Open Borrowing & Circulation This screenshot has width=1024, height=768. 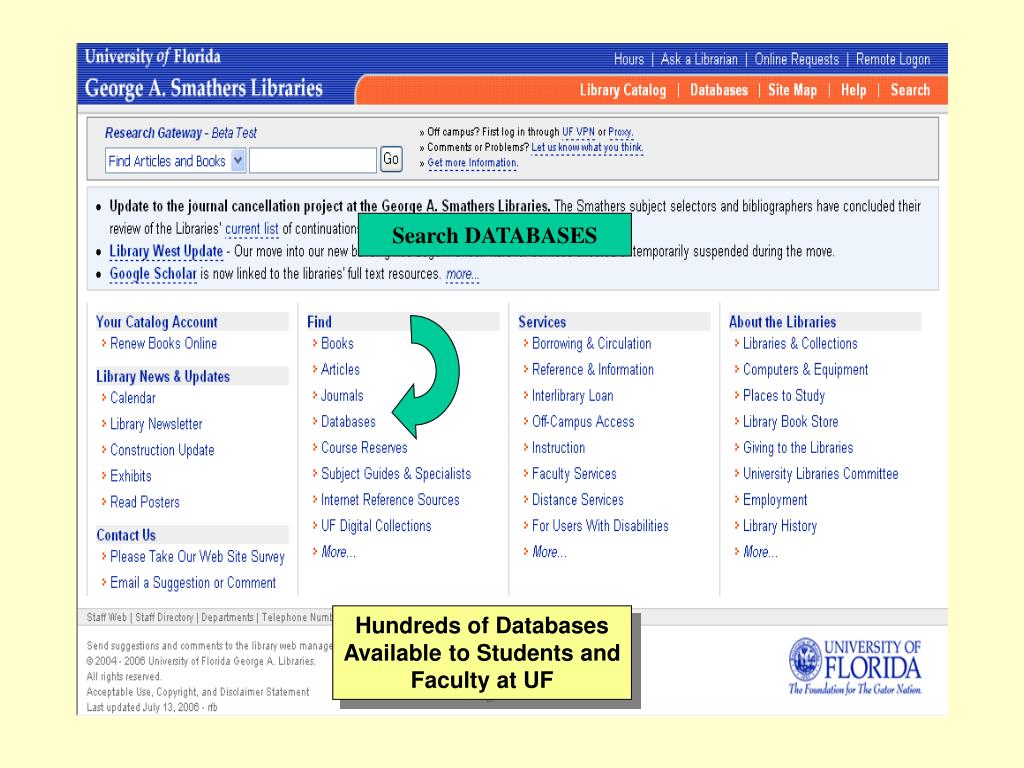[592, 344]
